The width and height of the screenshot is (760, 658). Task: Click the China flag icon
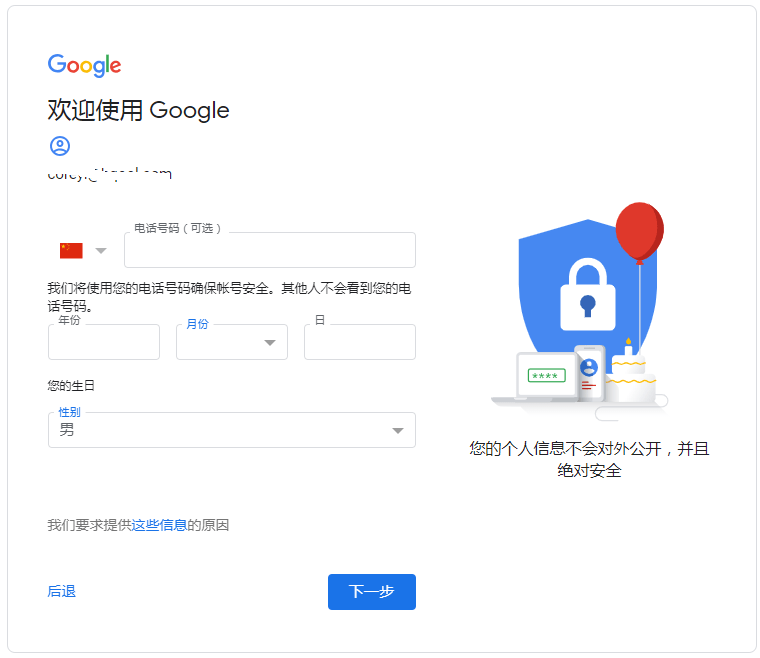71,251
